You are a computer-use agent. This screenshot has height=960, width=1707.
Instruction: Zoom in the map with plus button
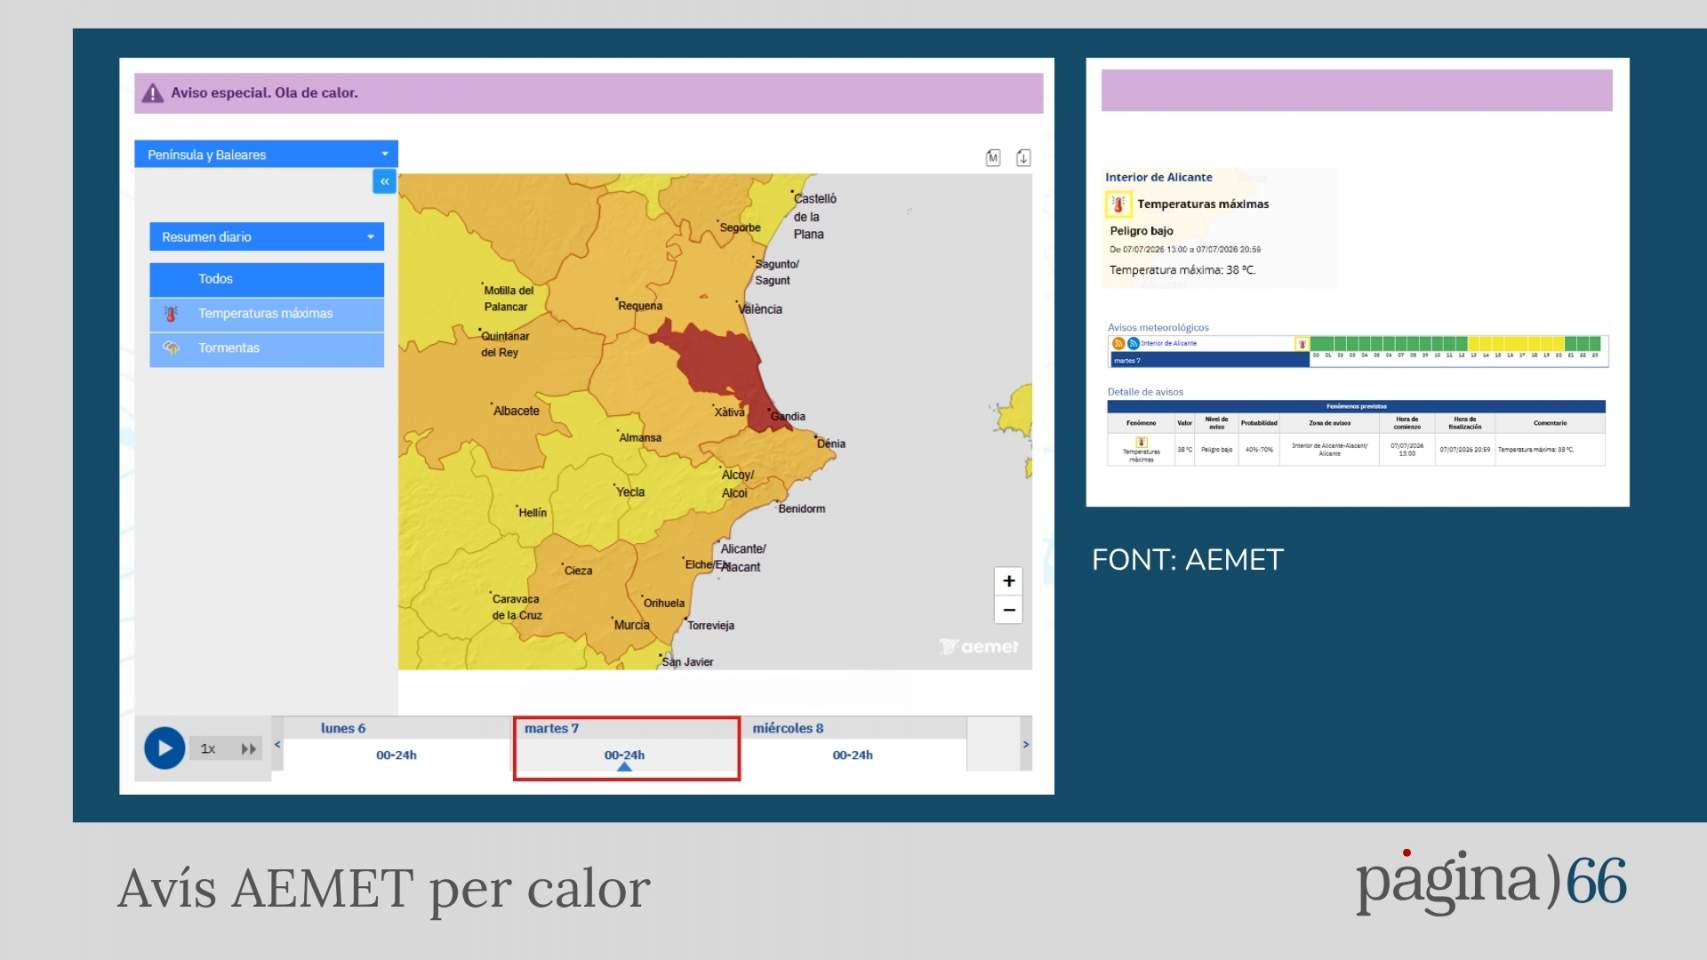point(1009,581)
